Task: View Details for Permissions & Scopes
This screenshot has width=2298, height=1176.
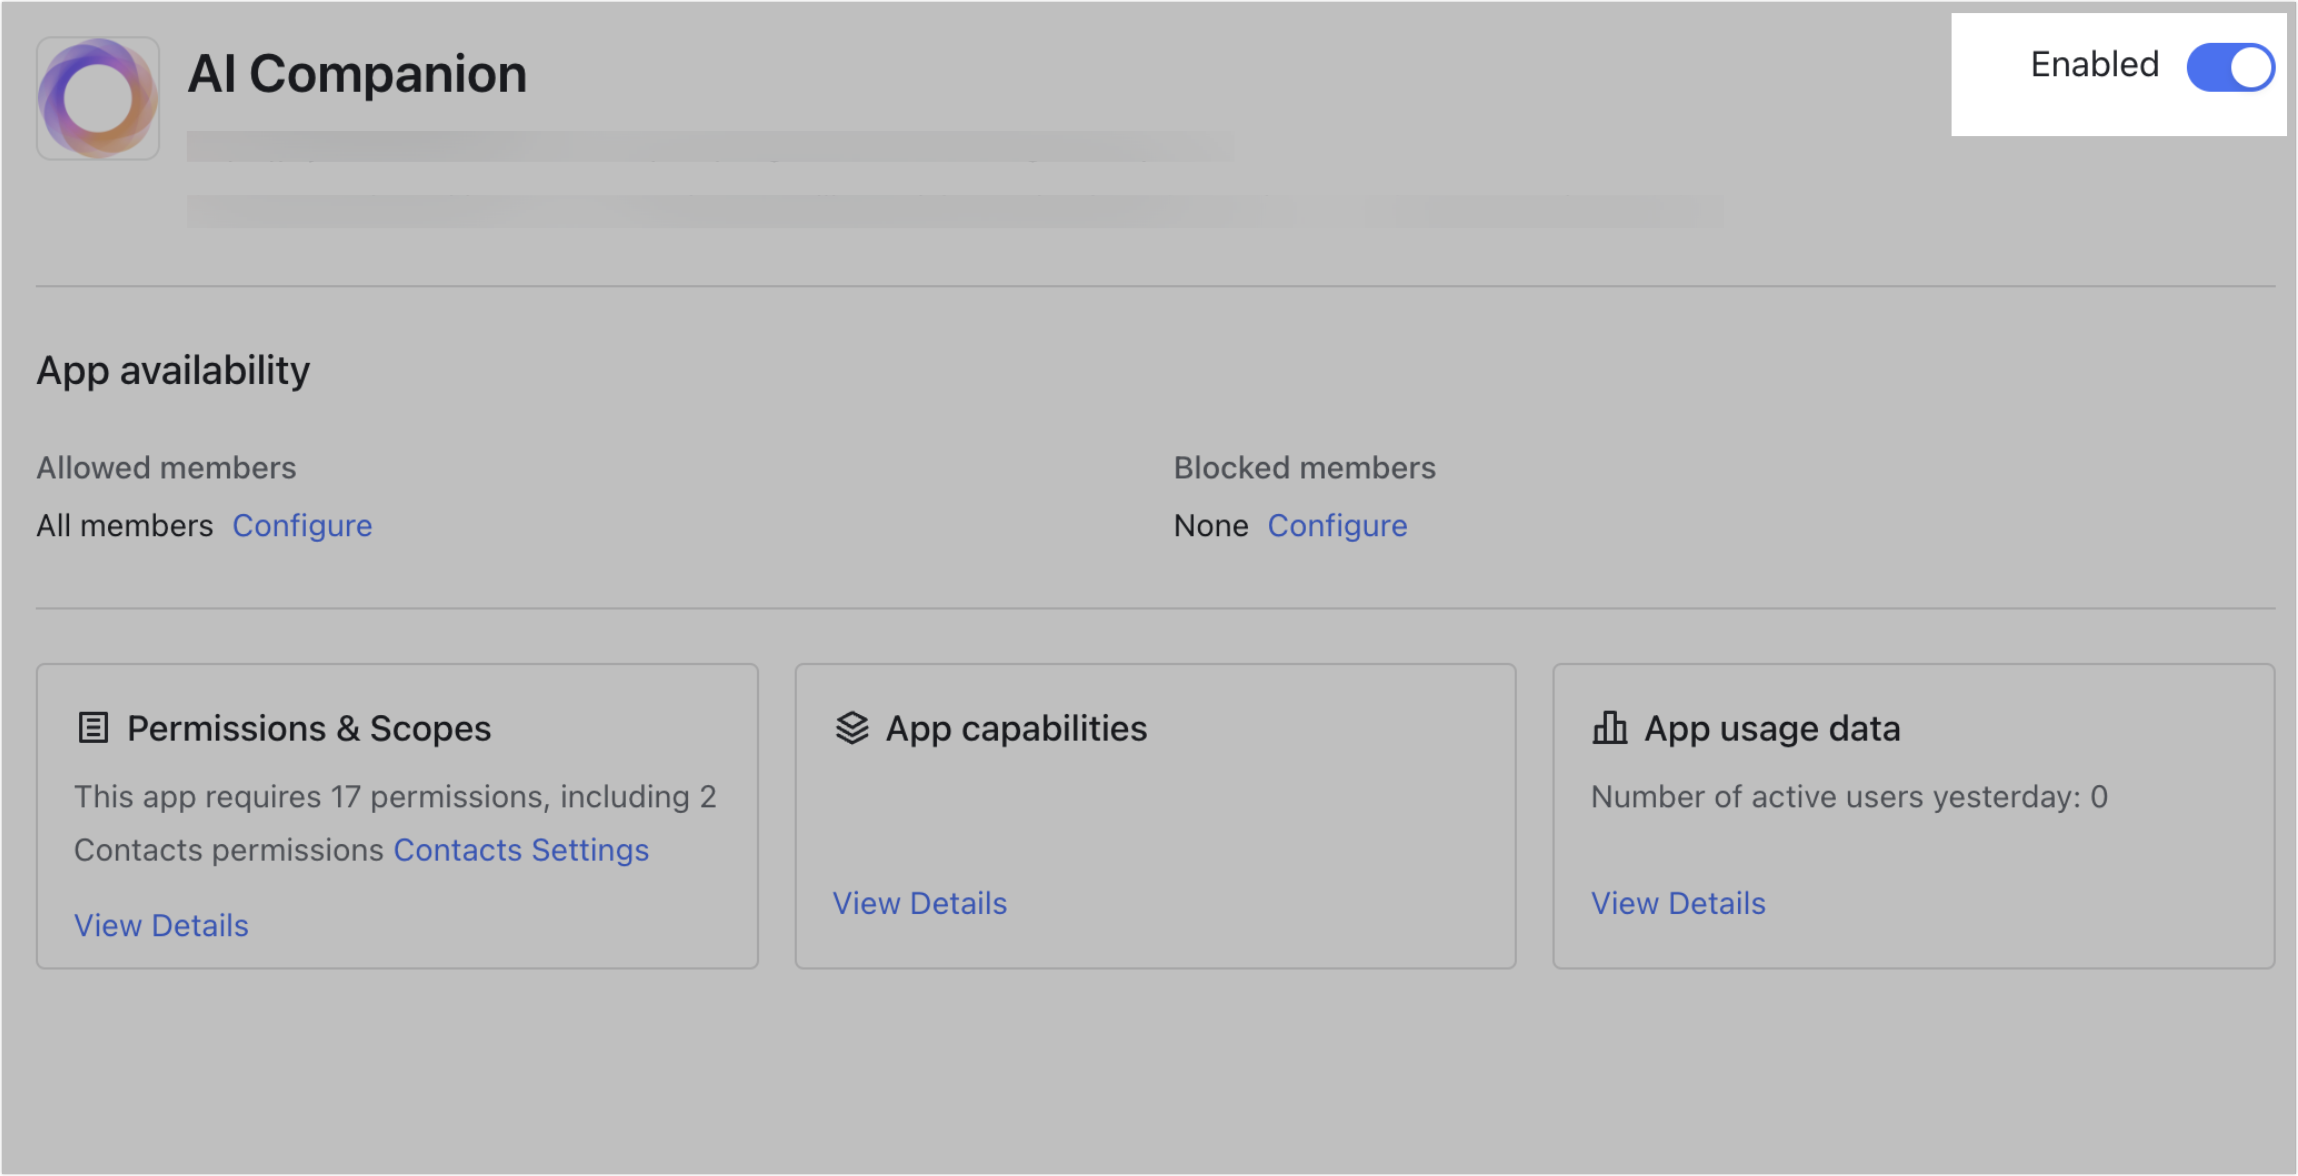Action: 161,926
